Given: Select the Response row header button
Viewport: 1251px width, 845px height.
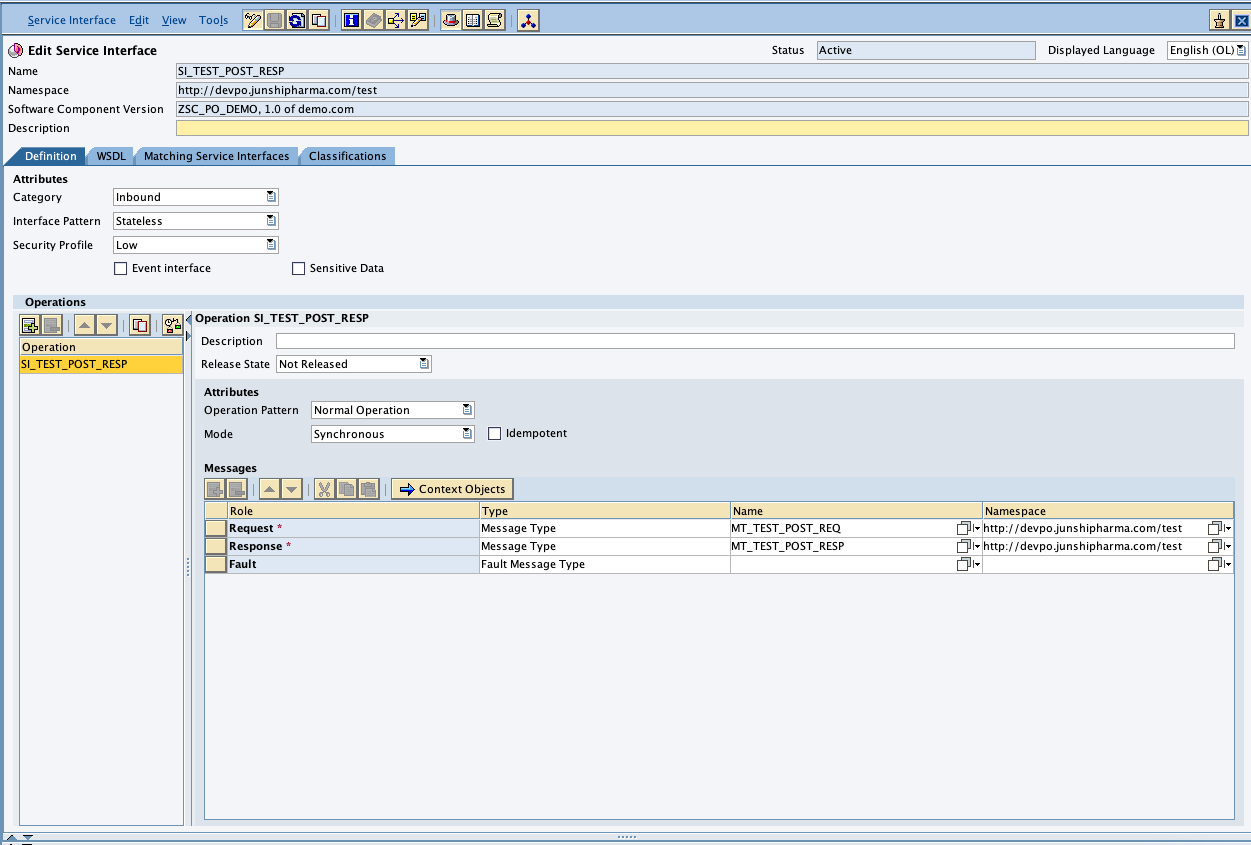Looking at the screenshot, I should pos(216,546).
